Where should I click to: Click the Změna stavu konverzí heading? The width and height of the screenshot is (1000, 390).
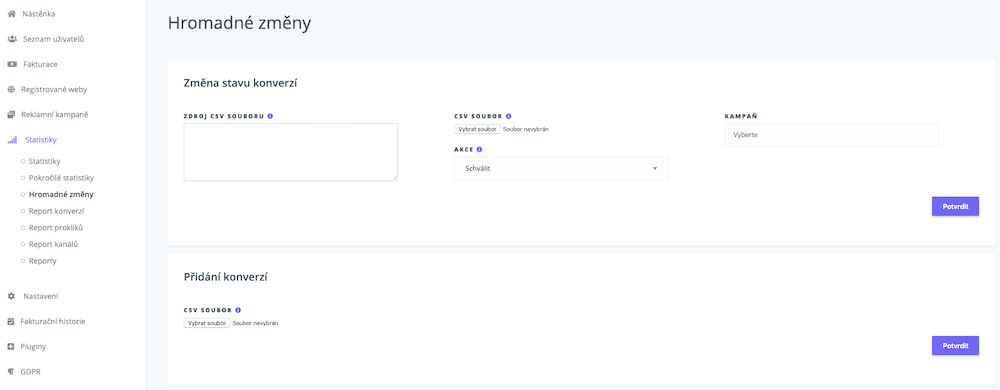tap(241, 83)
